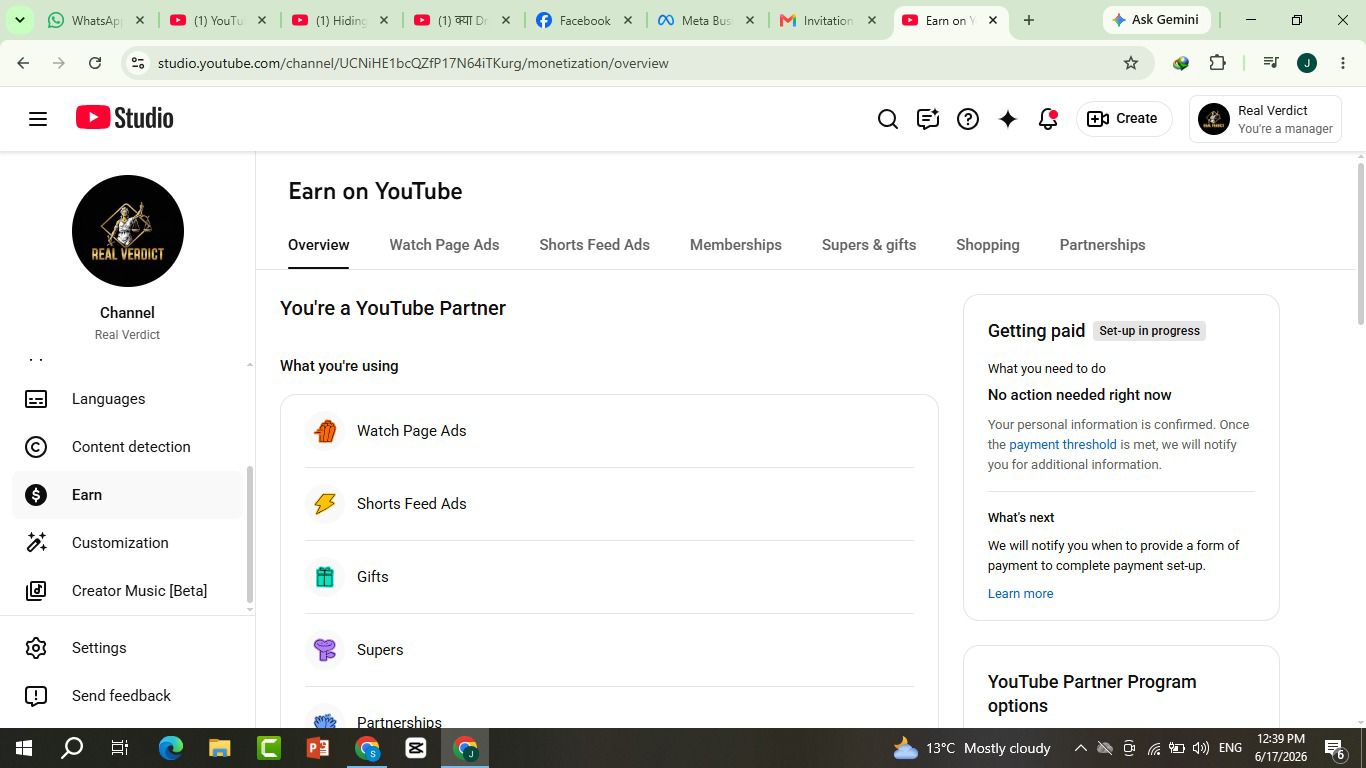Click the Set-up in progress badge
Viewport: 1366px width, 768px height.
1149,331
